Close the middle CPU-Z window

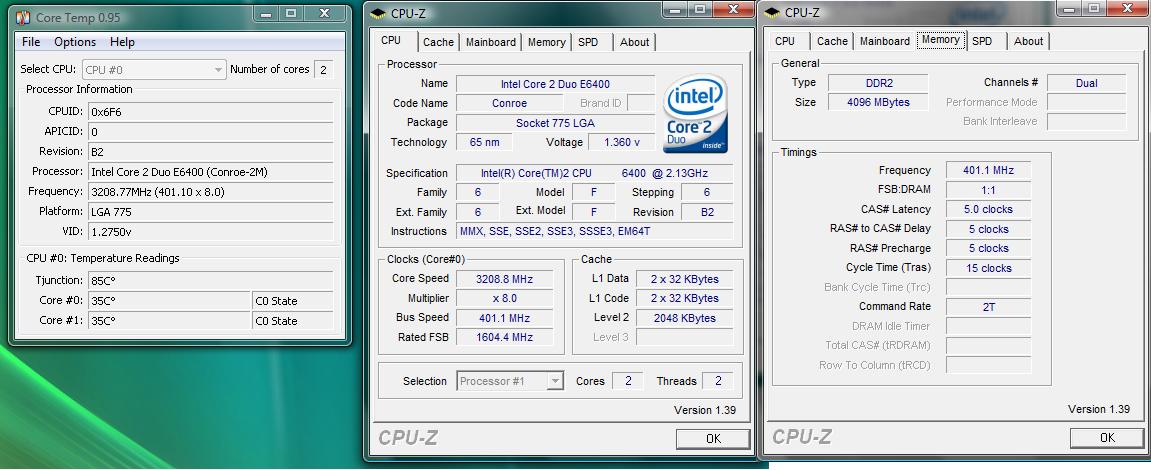[733, 9]
